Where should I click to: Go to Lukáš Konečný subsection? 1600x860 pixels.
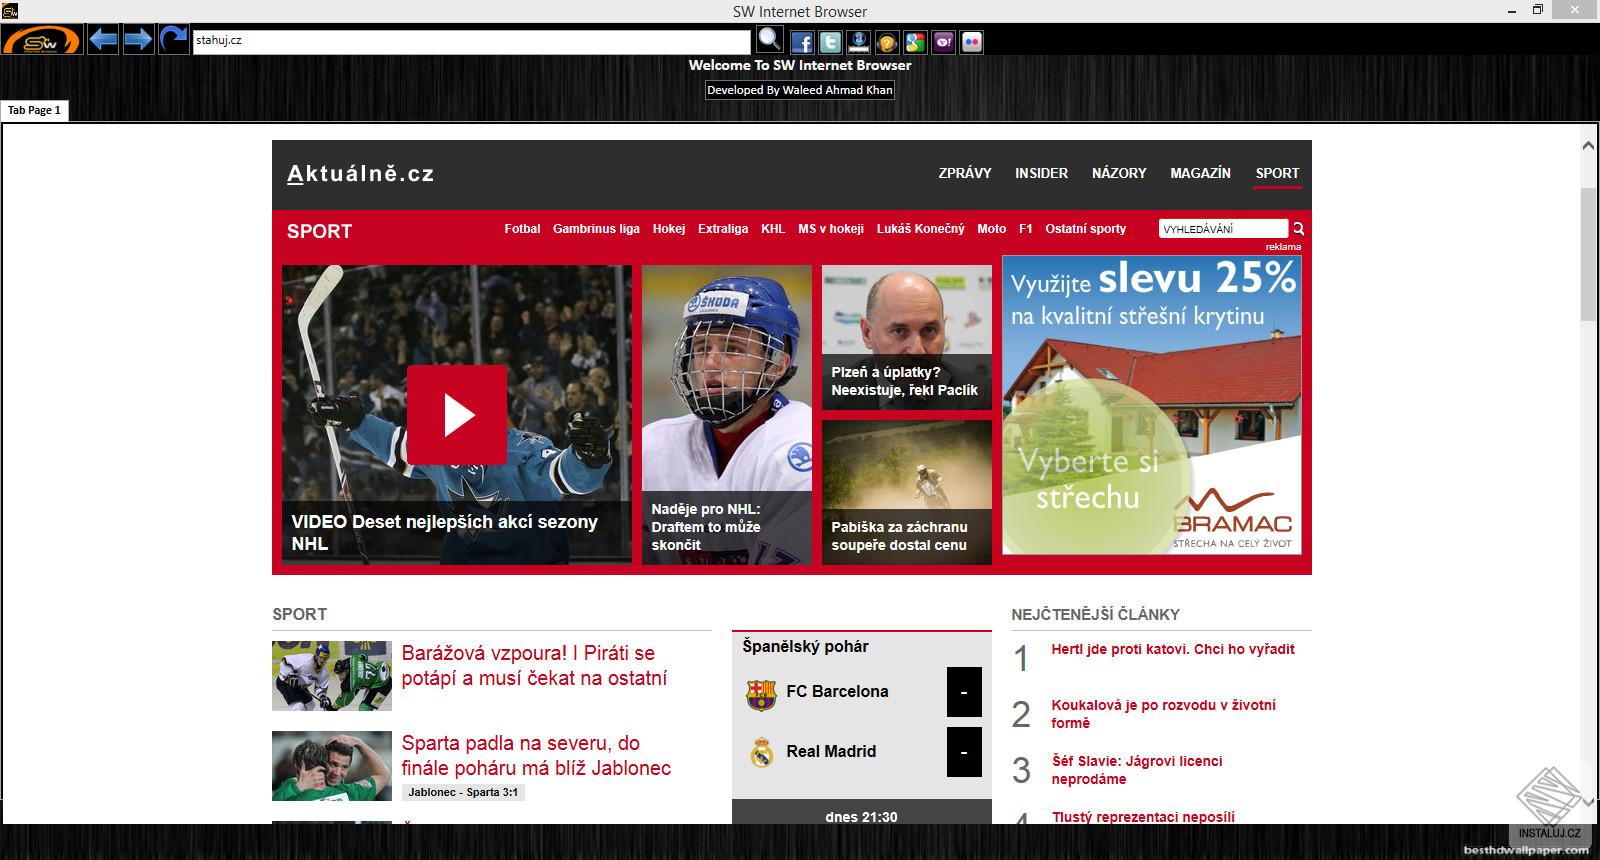pyautogui.click(x=921, y=229)
